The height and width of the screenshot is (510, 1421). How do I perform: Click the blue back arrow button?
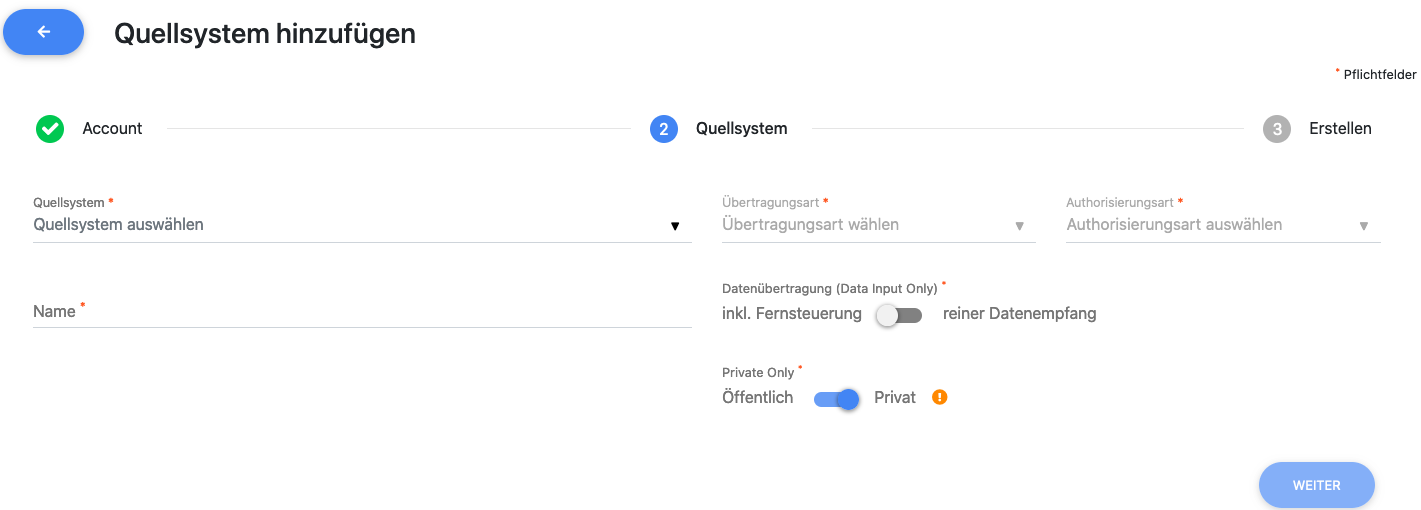point(44,32)
